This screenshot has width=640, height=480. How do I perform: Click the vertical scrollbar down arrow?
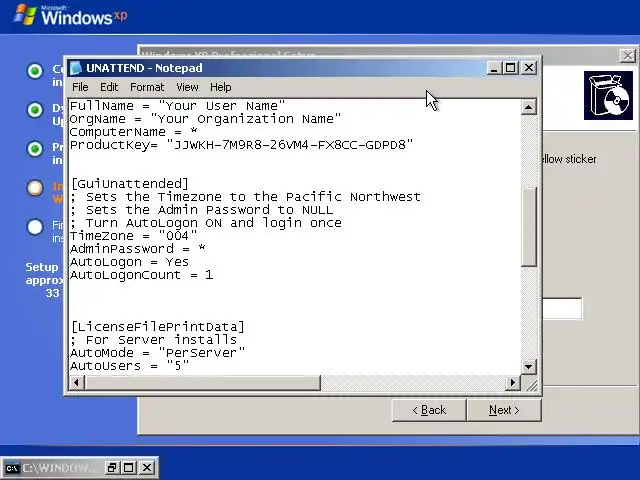click(x=529, y=366)
